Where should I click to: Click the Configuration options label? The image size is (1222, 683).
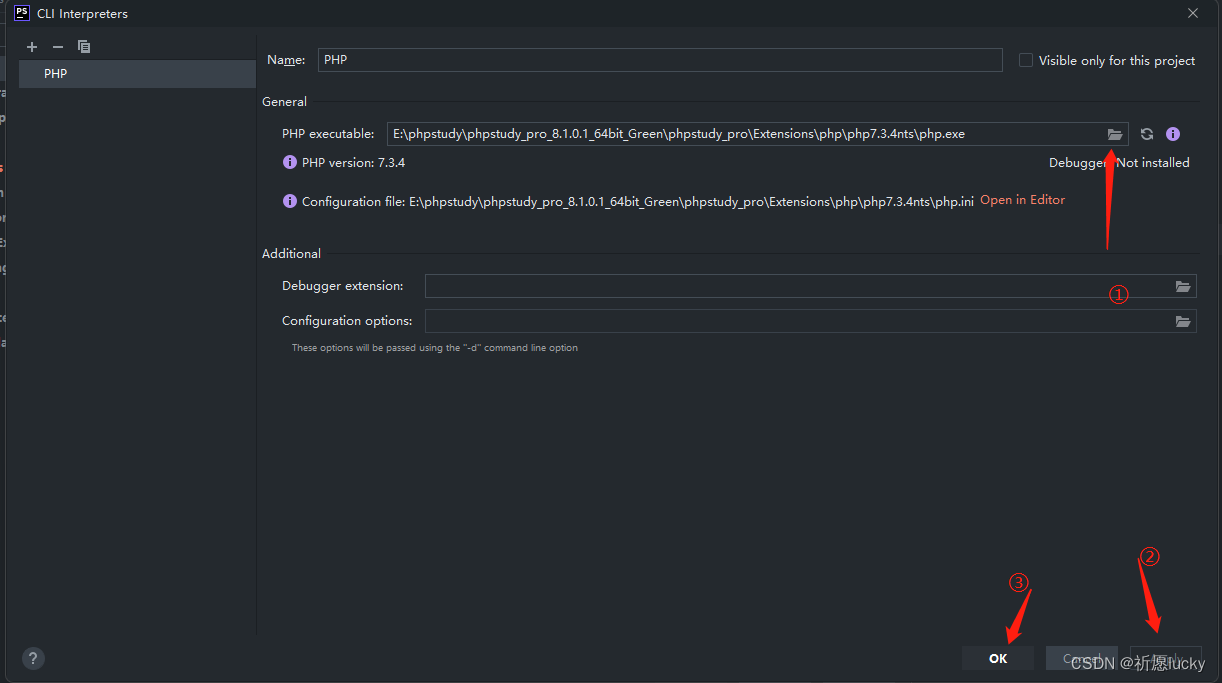[347, 321]
